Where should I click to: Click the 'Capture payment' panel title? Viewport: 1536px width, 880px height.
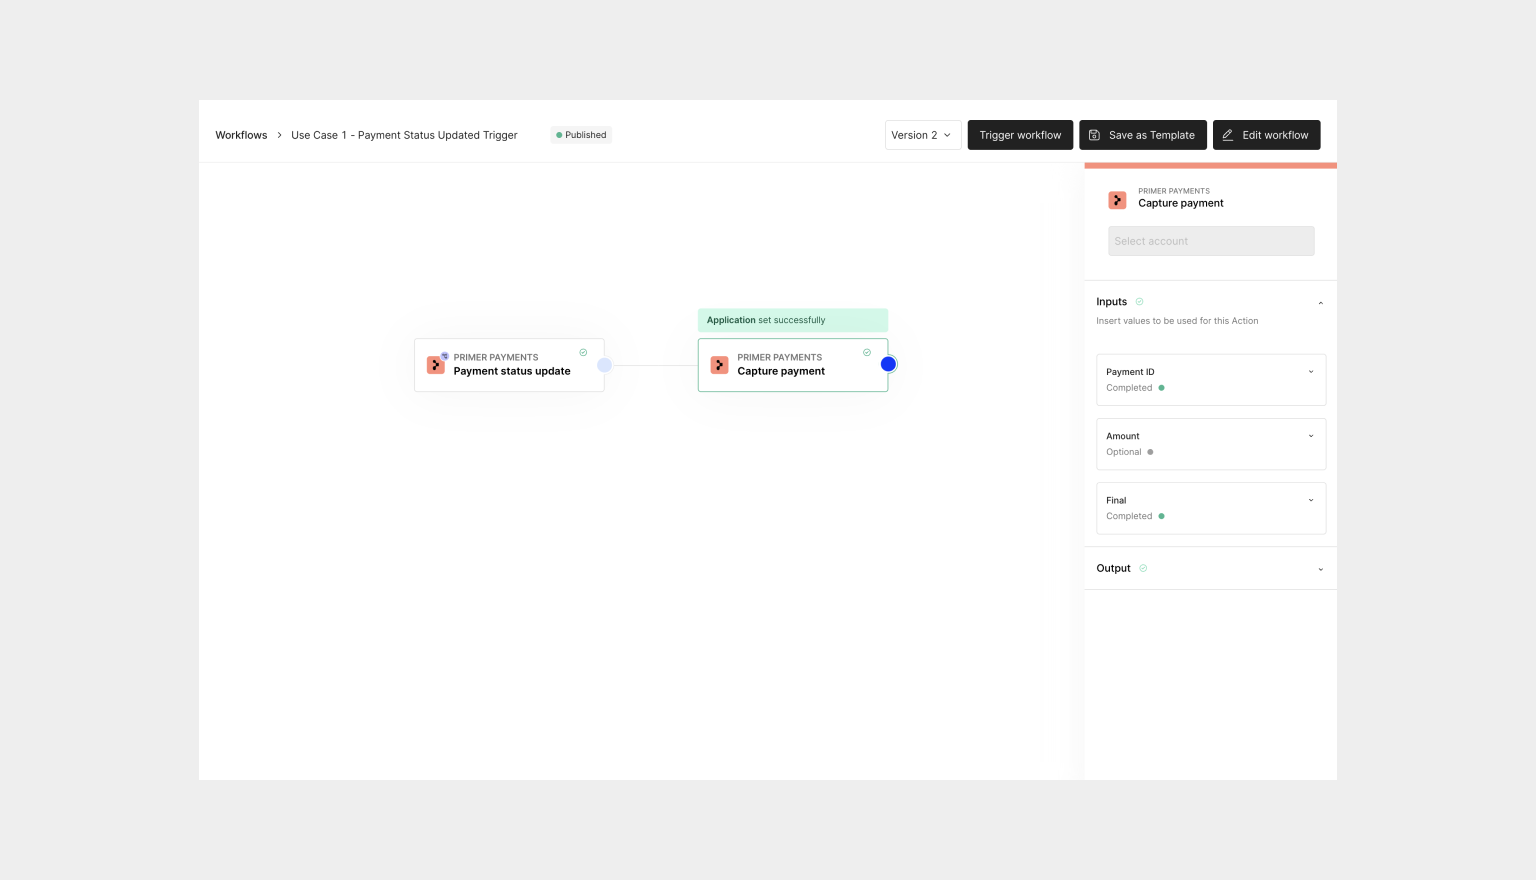click(x=1181, y=203)
